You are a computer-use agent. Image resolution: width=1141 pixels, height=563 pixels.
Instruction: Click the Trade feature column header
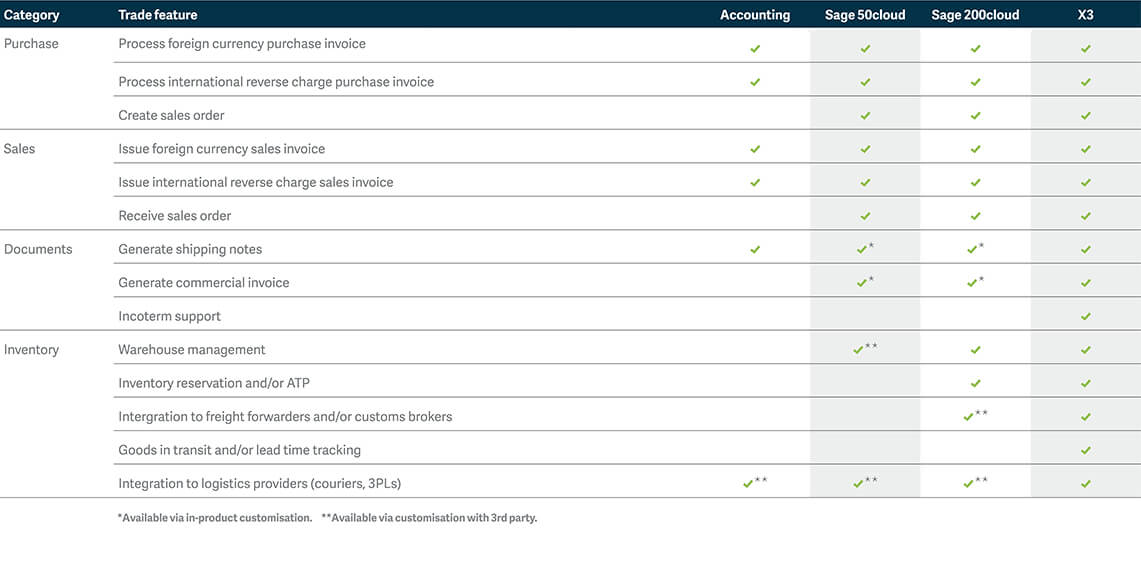[x=158, y=15]
